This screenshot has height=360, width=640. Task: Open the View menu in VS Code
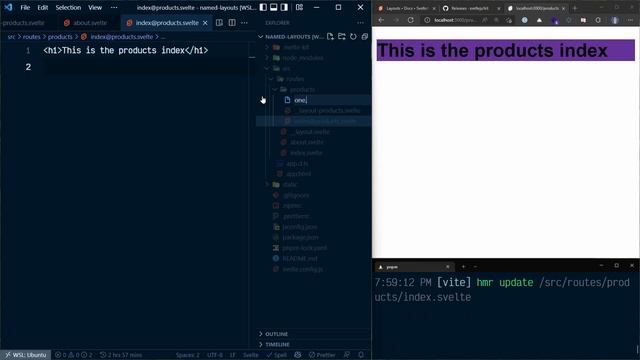[x=95, y=7]
